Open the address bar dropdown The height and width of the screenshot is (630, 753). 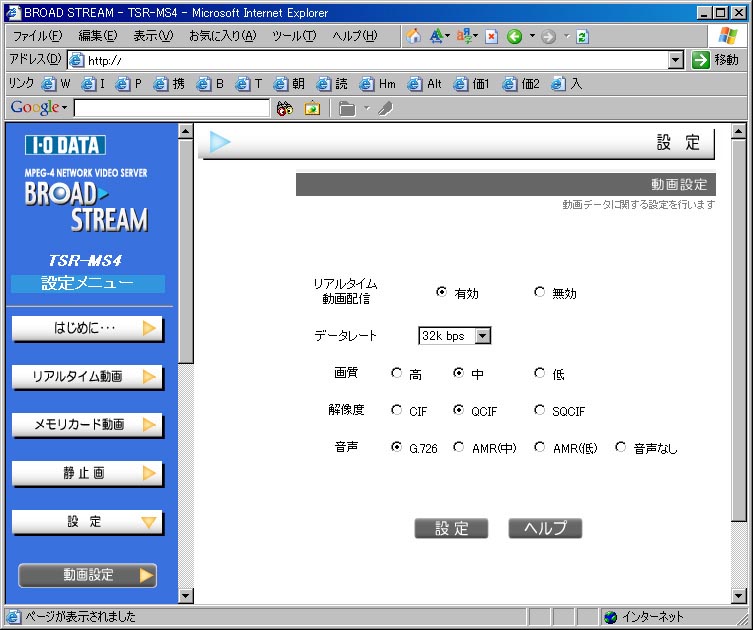[x=676, y=61]
